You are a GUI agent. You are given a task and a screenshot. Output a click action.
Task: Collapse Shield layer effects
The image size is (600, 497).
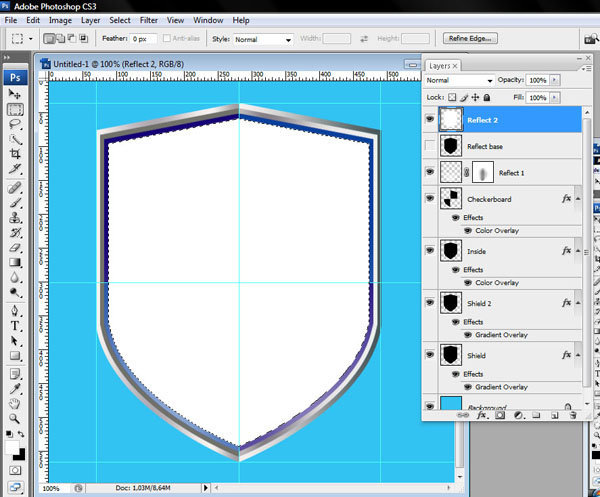(x=578, y=355)
